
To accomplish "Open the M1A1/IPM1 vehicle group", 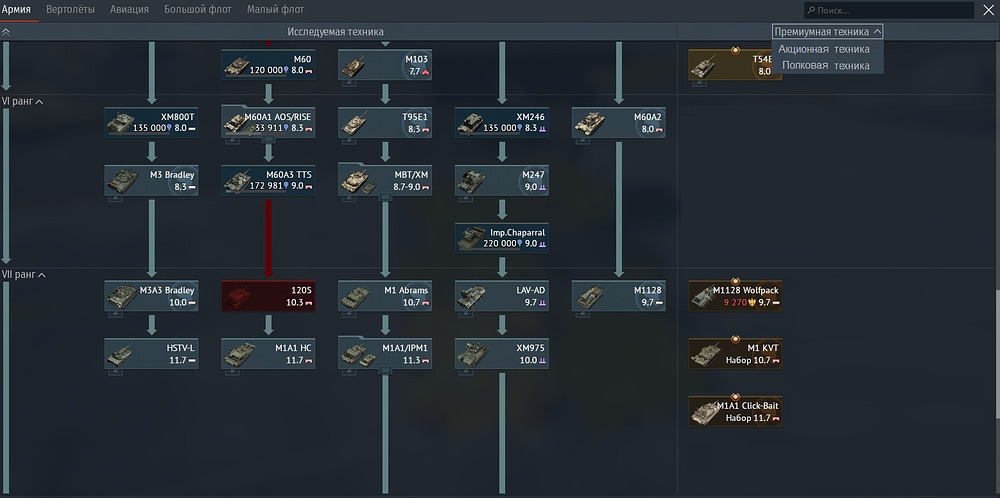I will tap(385, 353).
